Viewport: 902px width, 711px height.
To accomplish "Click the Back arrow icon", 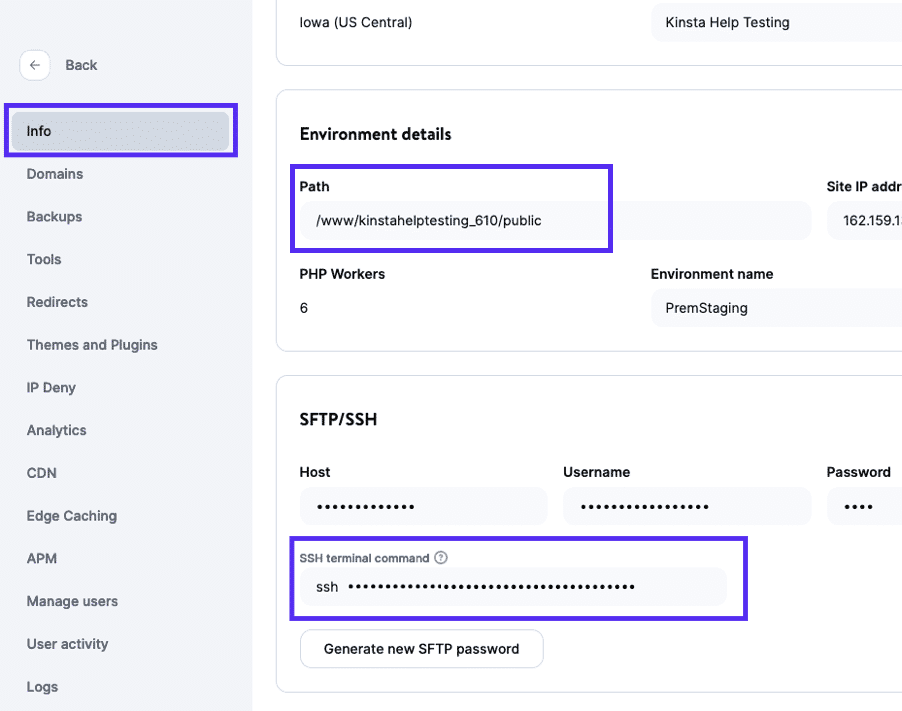I will (x=35, y=64).
